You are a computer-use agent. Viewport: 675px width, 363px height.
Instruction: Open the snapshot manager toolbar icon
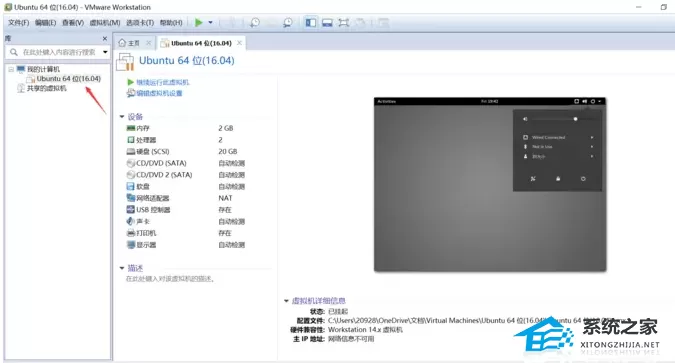tap(288, 22)
